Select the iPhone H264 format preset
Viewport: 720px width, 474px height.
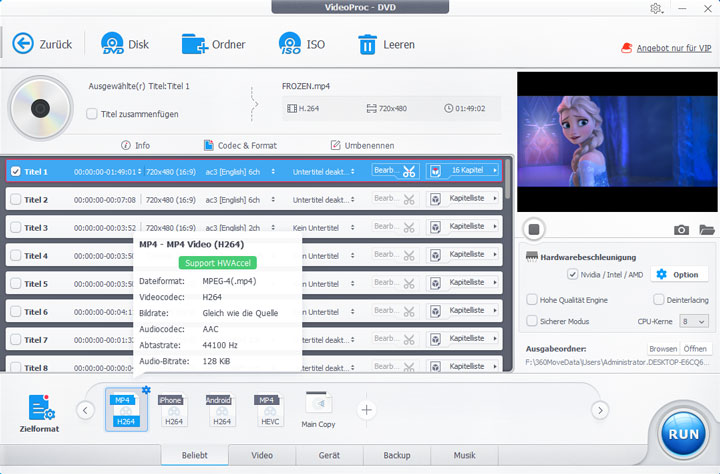174,410
